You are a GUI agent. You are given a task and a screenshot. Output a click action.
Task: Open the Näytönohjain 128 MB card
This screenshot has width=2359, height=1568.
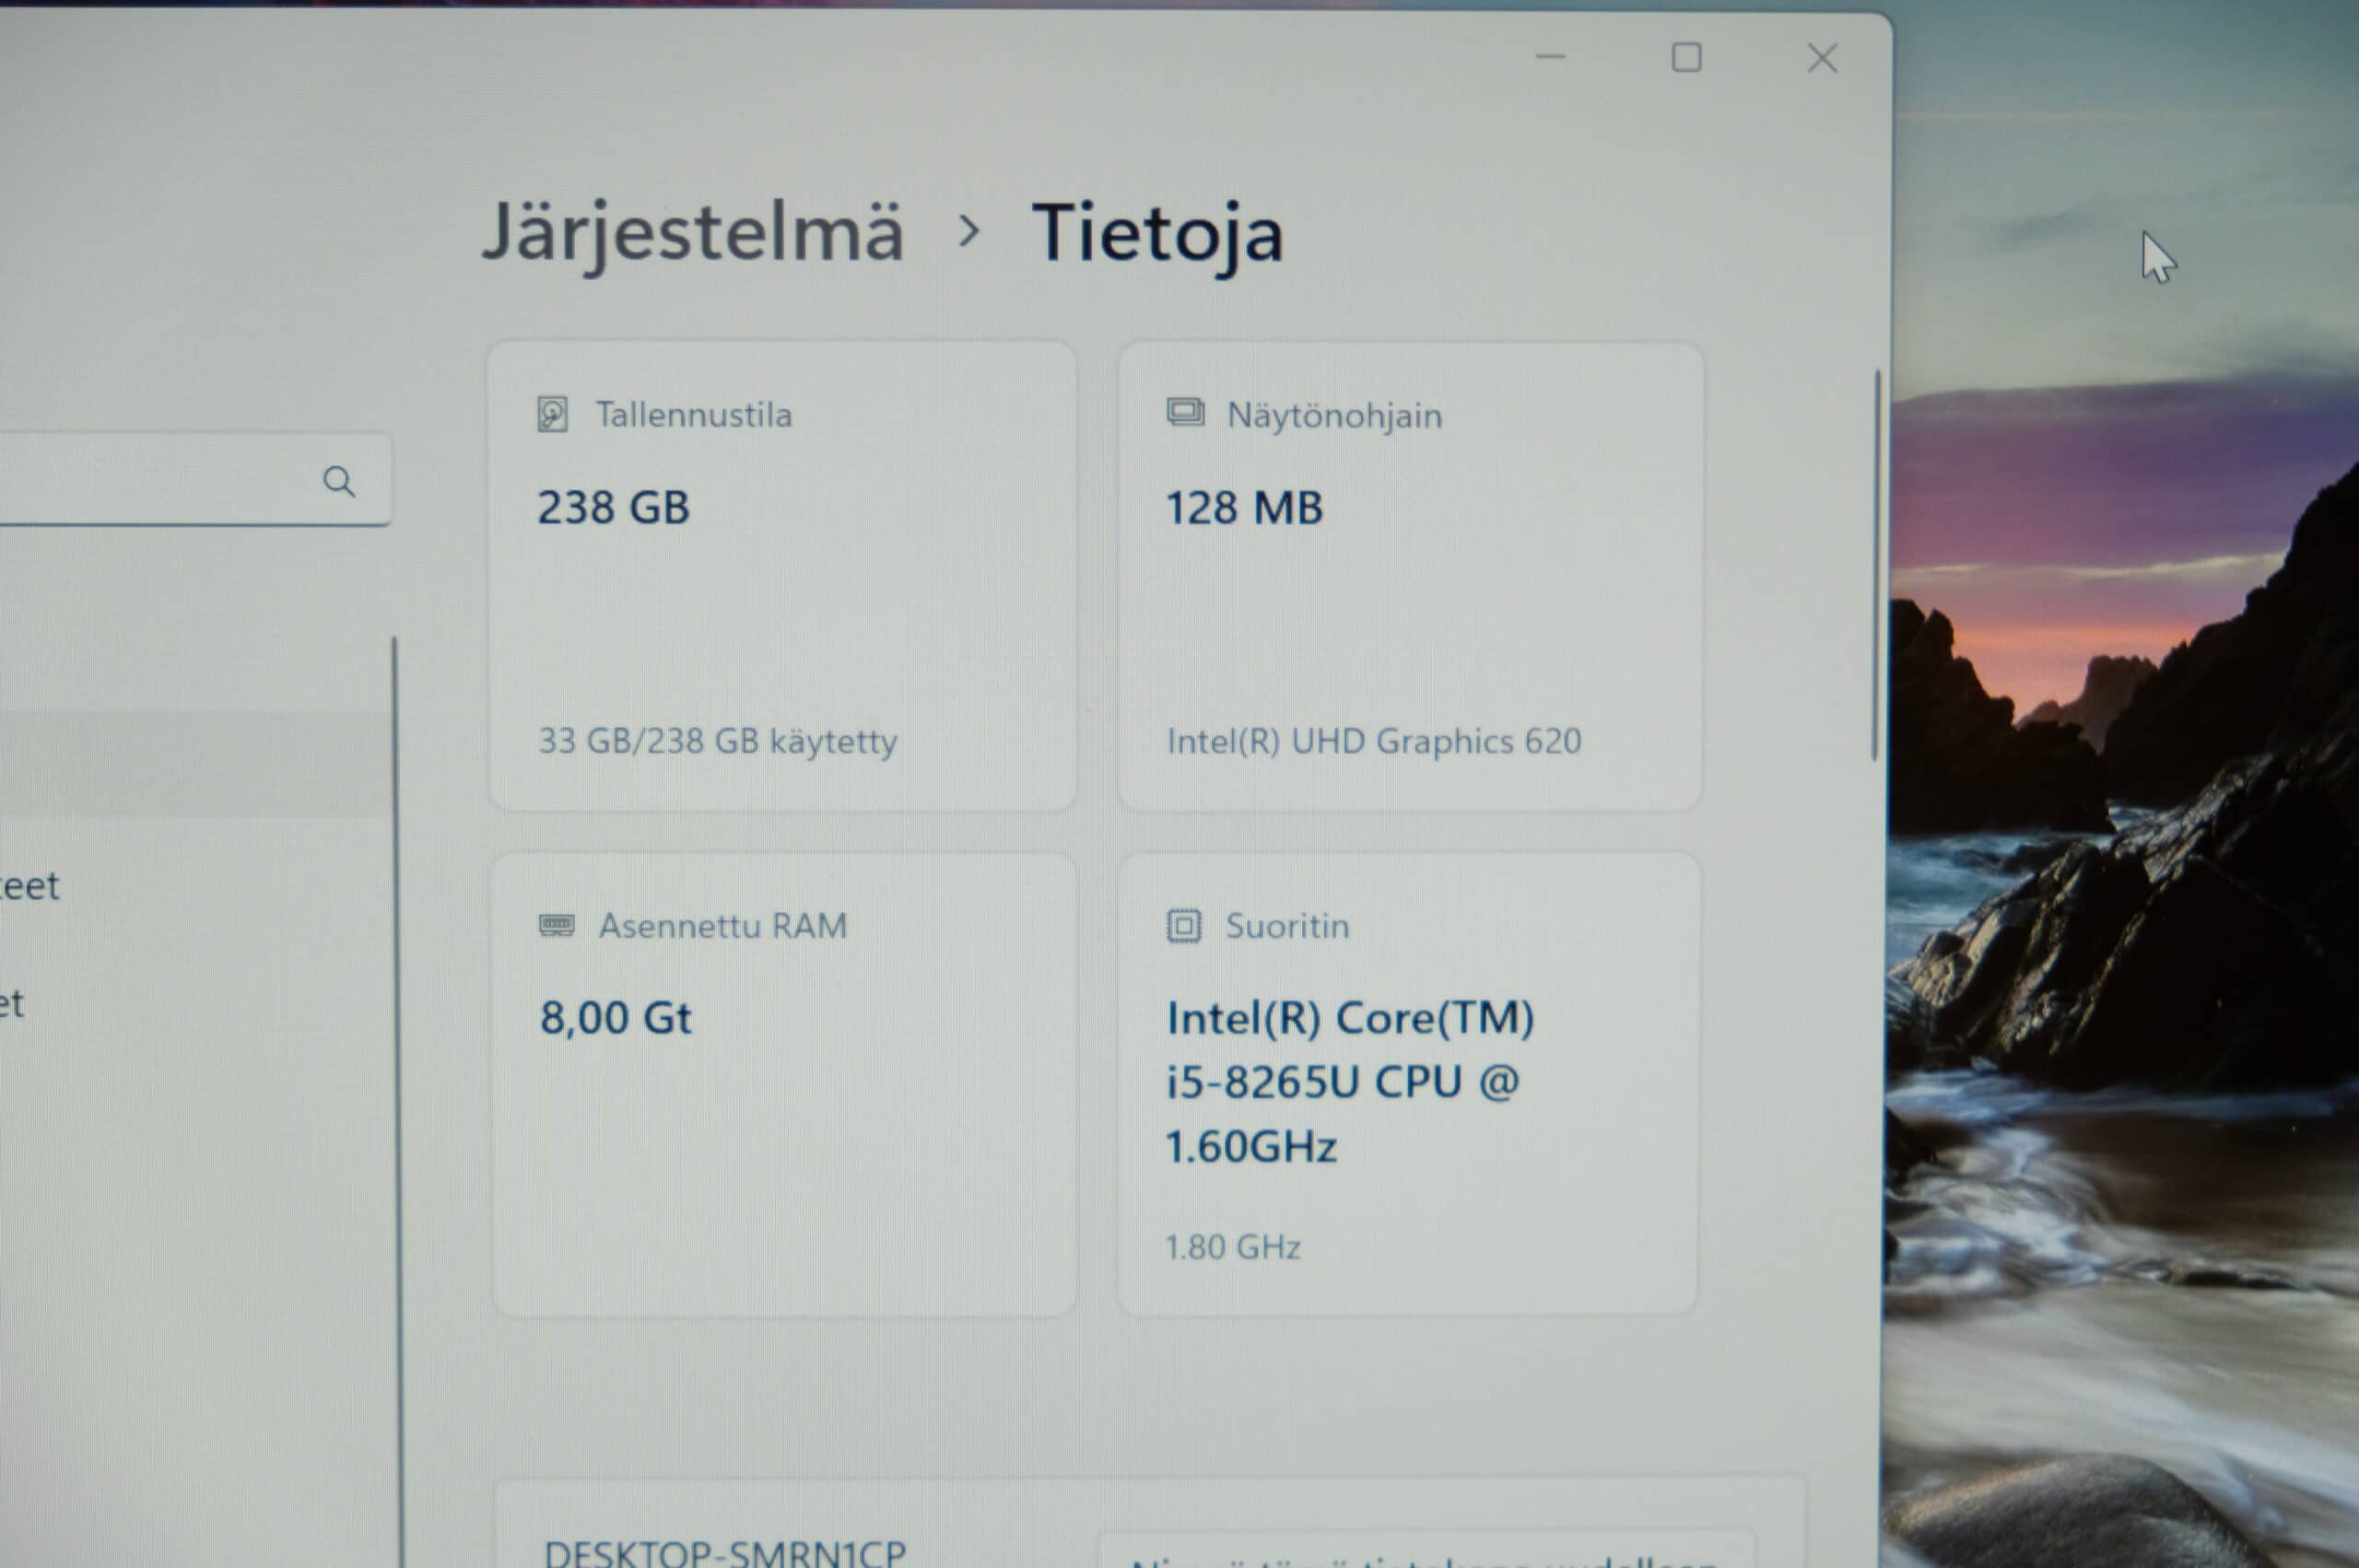1410,576
